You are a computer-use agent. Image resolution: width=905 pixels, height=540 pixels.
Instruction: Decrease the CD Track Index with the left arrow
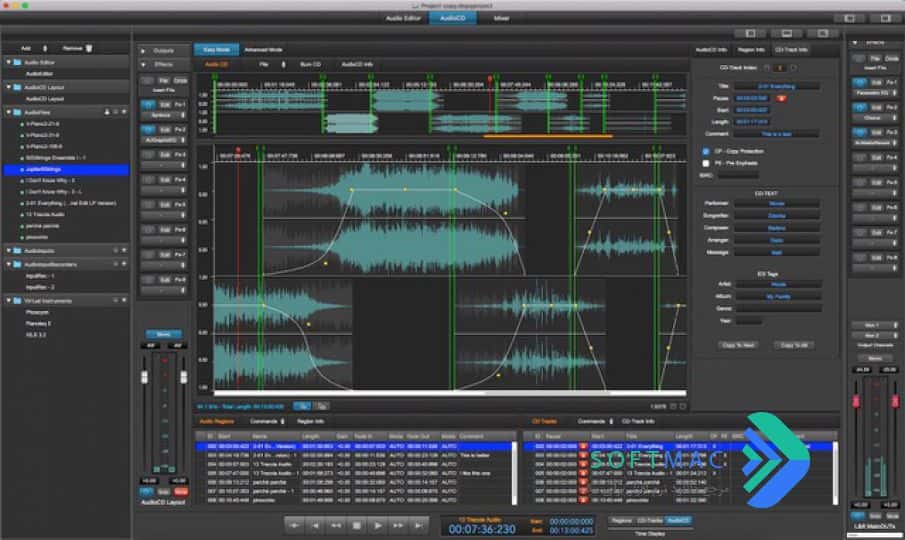coord(766,68)
